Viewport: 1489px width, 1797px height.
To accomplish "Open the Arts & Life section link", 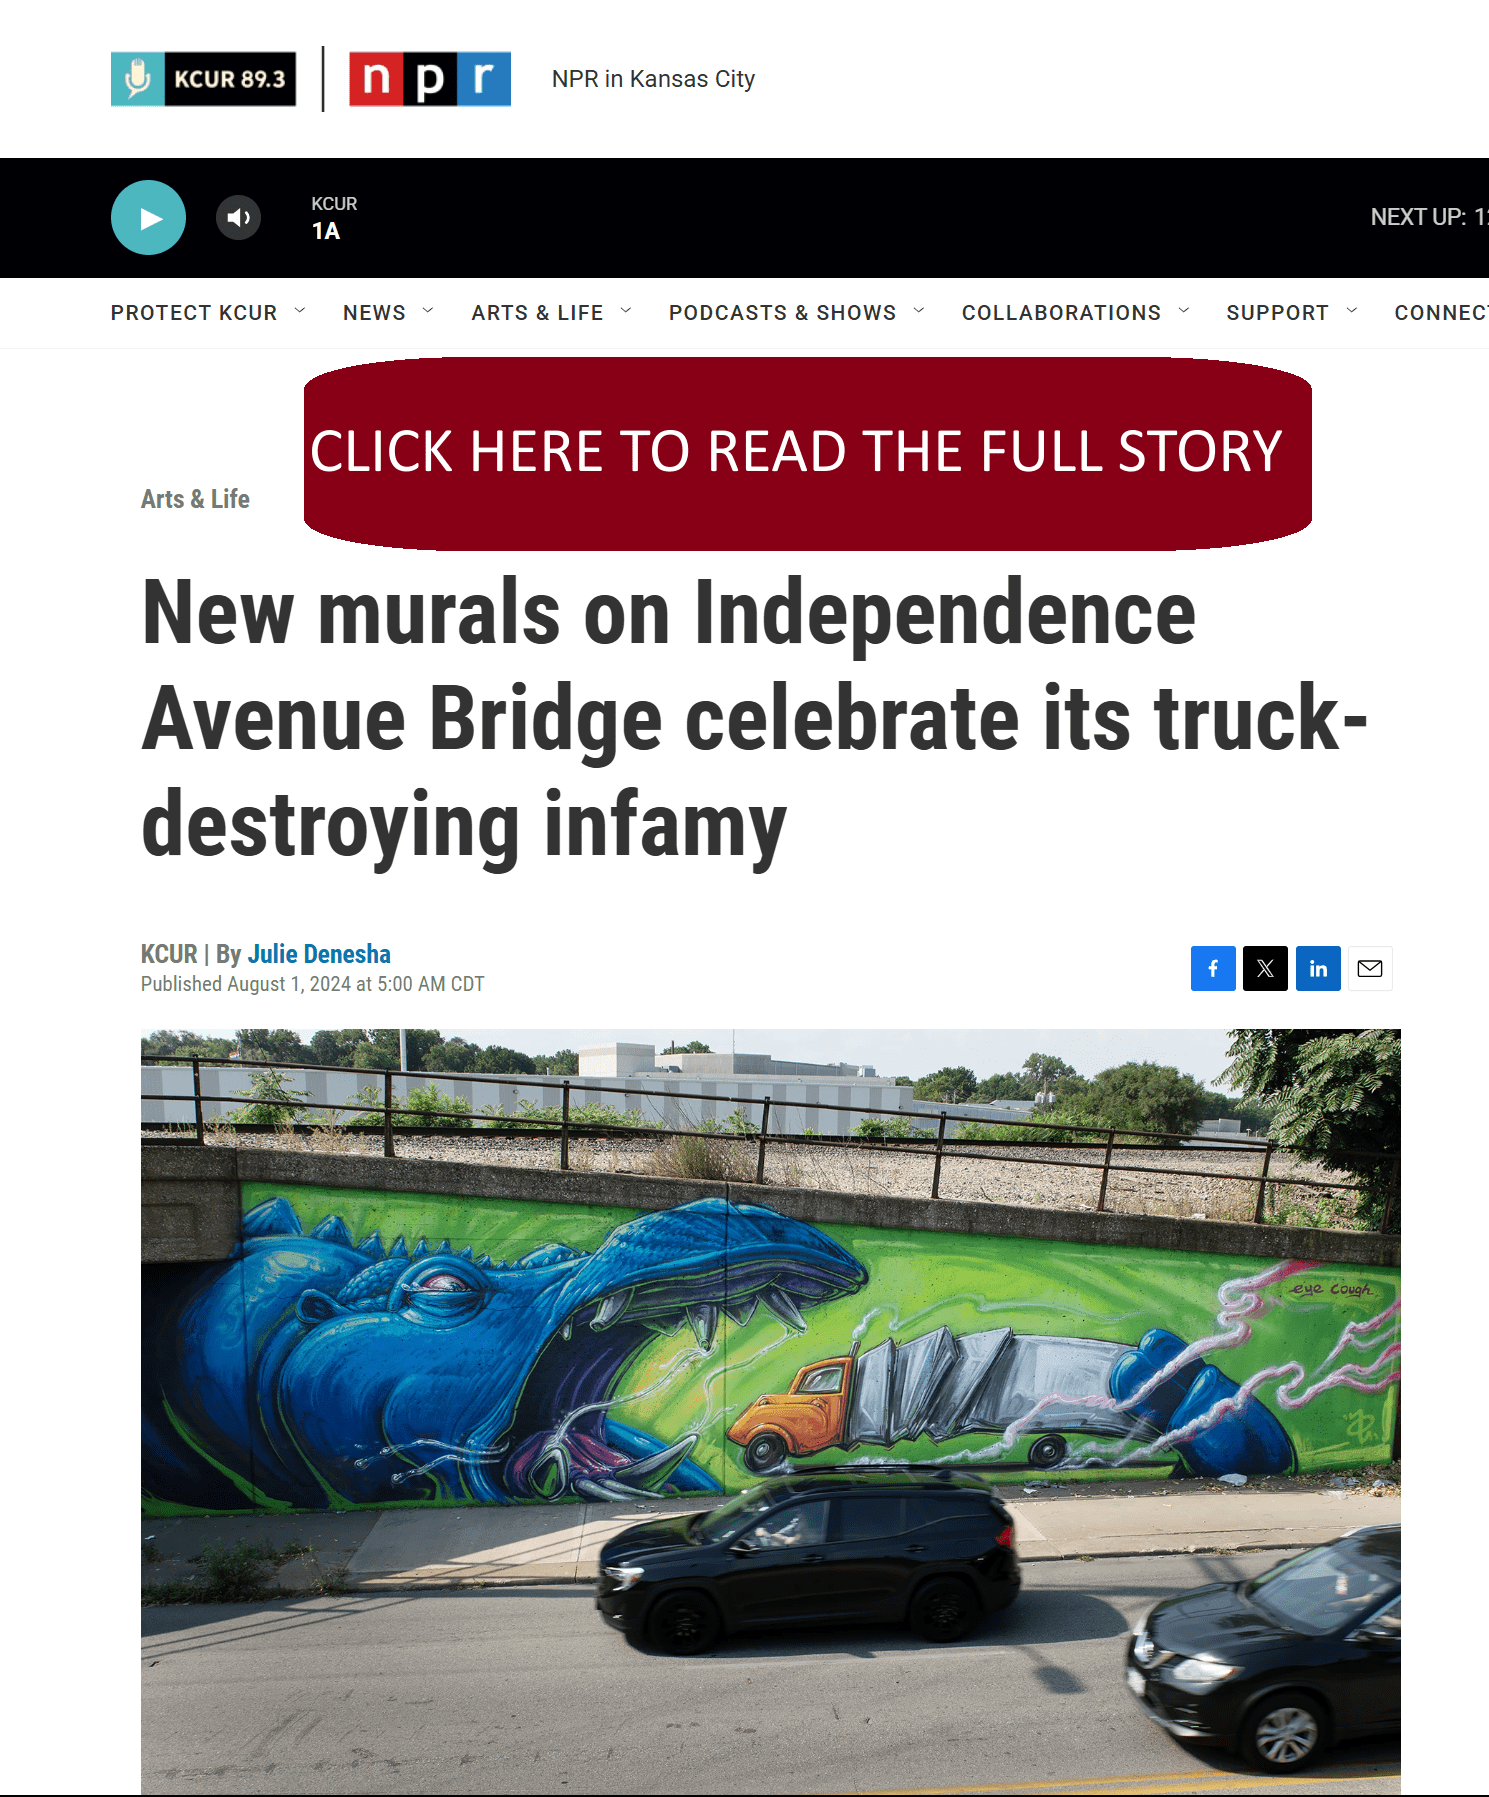I will 195,499.
